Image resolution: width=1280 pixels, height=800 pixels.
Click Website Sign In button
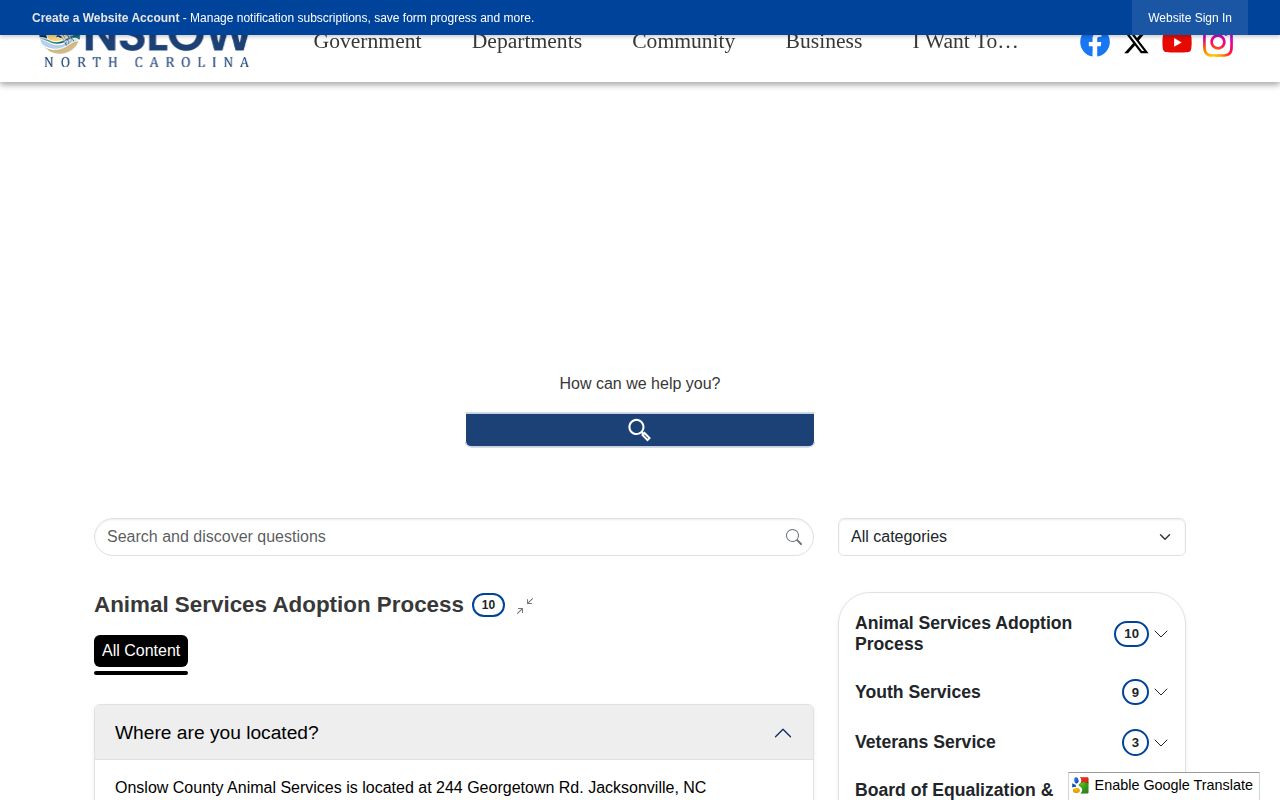click(x=1190, y=18)
